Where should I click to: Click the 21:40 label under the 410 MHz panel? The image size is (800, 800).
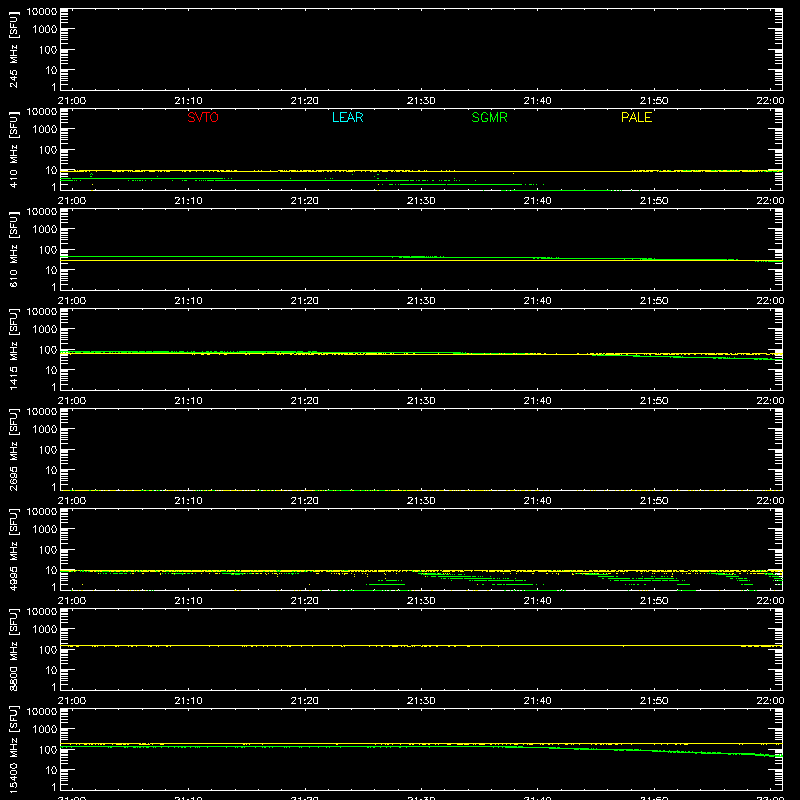click(537, 201)
